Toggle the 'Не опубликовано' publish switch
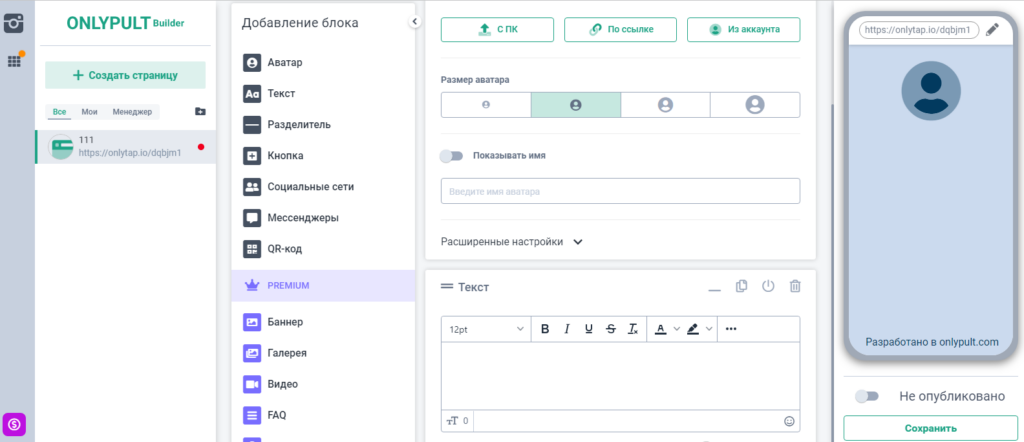Image resolution: width=1024 pixels, height=442 pixels. click(866, 396)
